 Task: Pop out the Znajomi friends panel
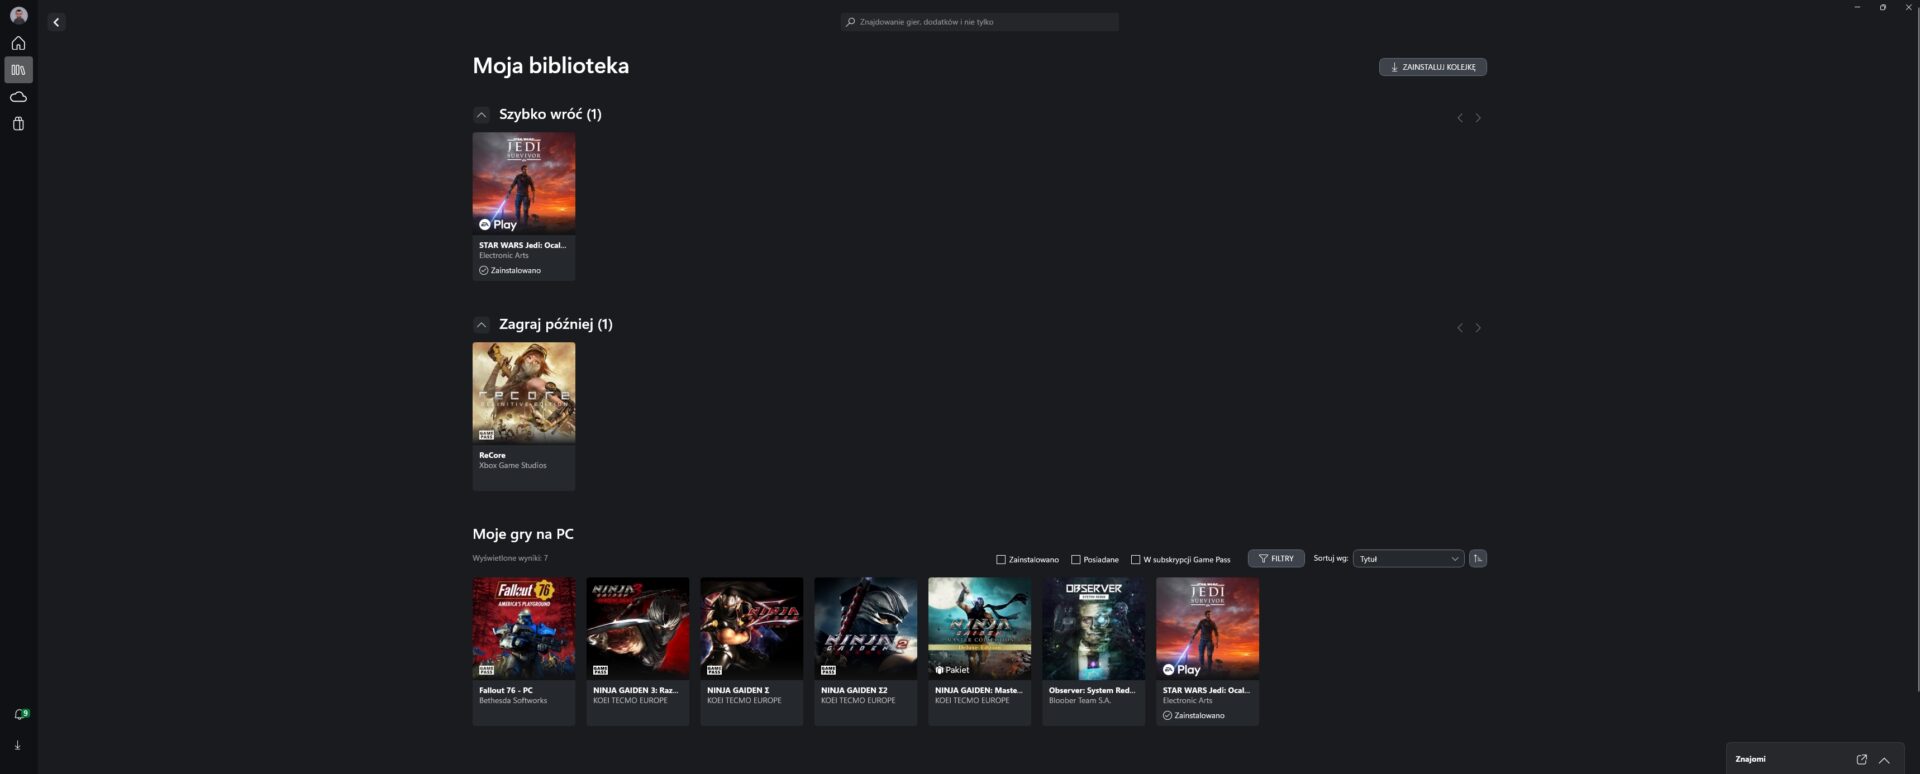(x=1861, y=759)
